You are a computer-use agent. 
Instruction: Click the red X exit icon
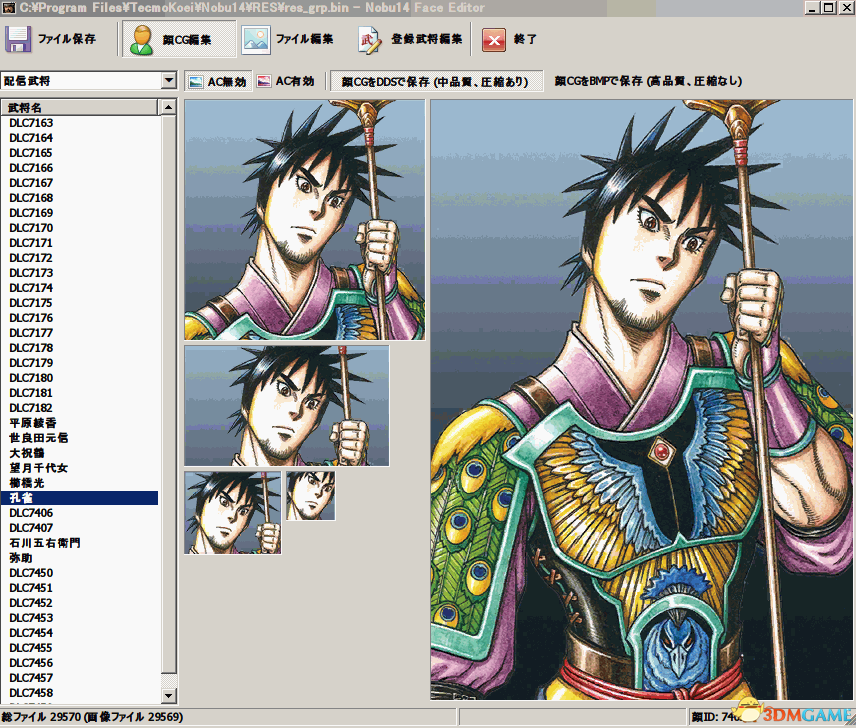(494, 40)
